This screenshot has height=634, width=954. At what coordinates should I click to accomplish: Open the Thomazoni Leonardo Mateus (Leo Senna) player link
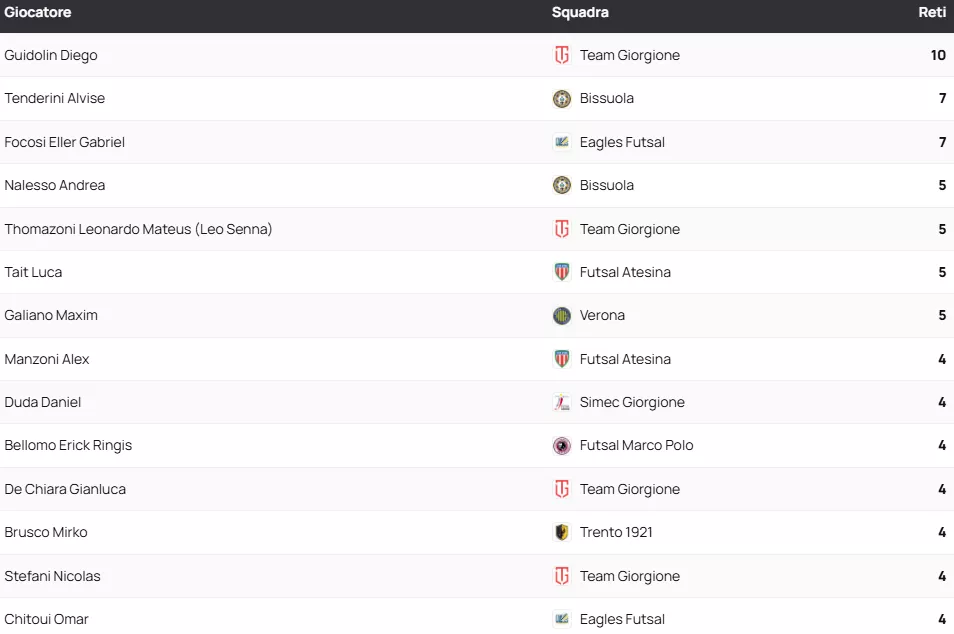[x=138, y=229]
